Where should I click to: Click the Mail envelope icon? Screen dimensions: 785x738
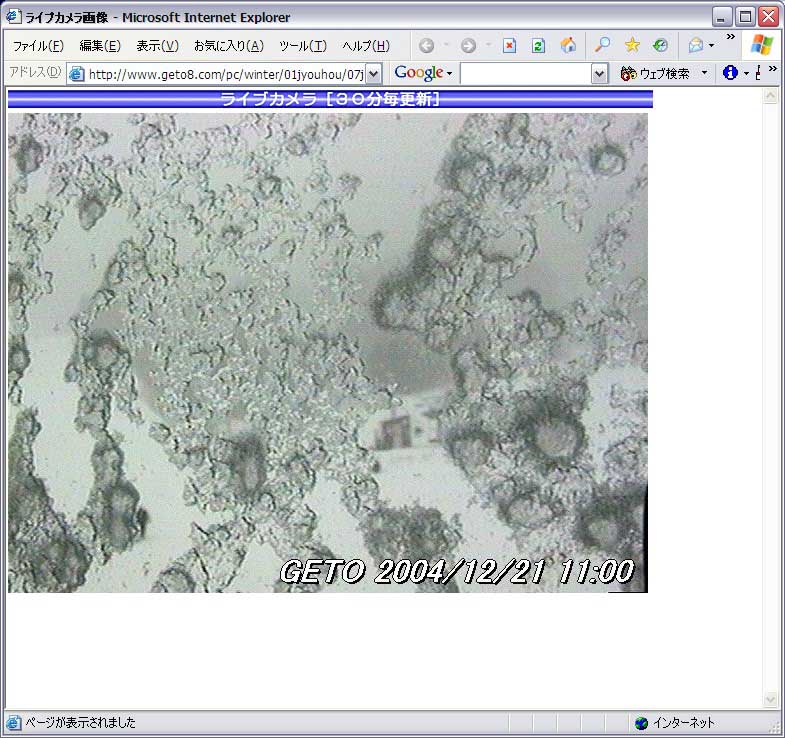[x=695, y=46]
